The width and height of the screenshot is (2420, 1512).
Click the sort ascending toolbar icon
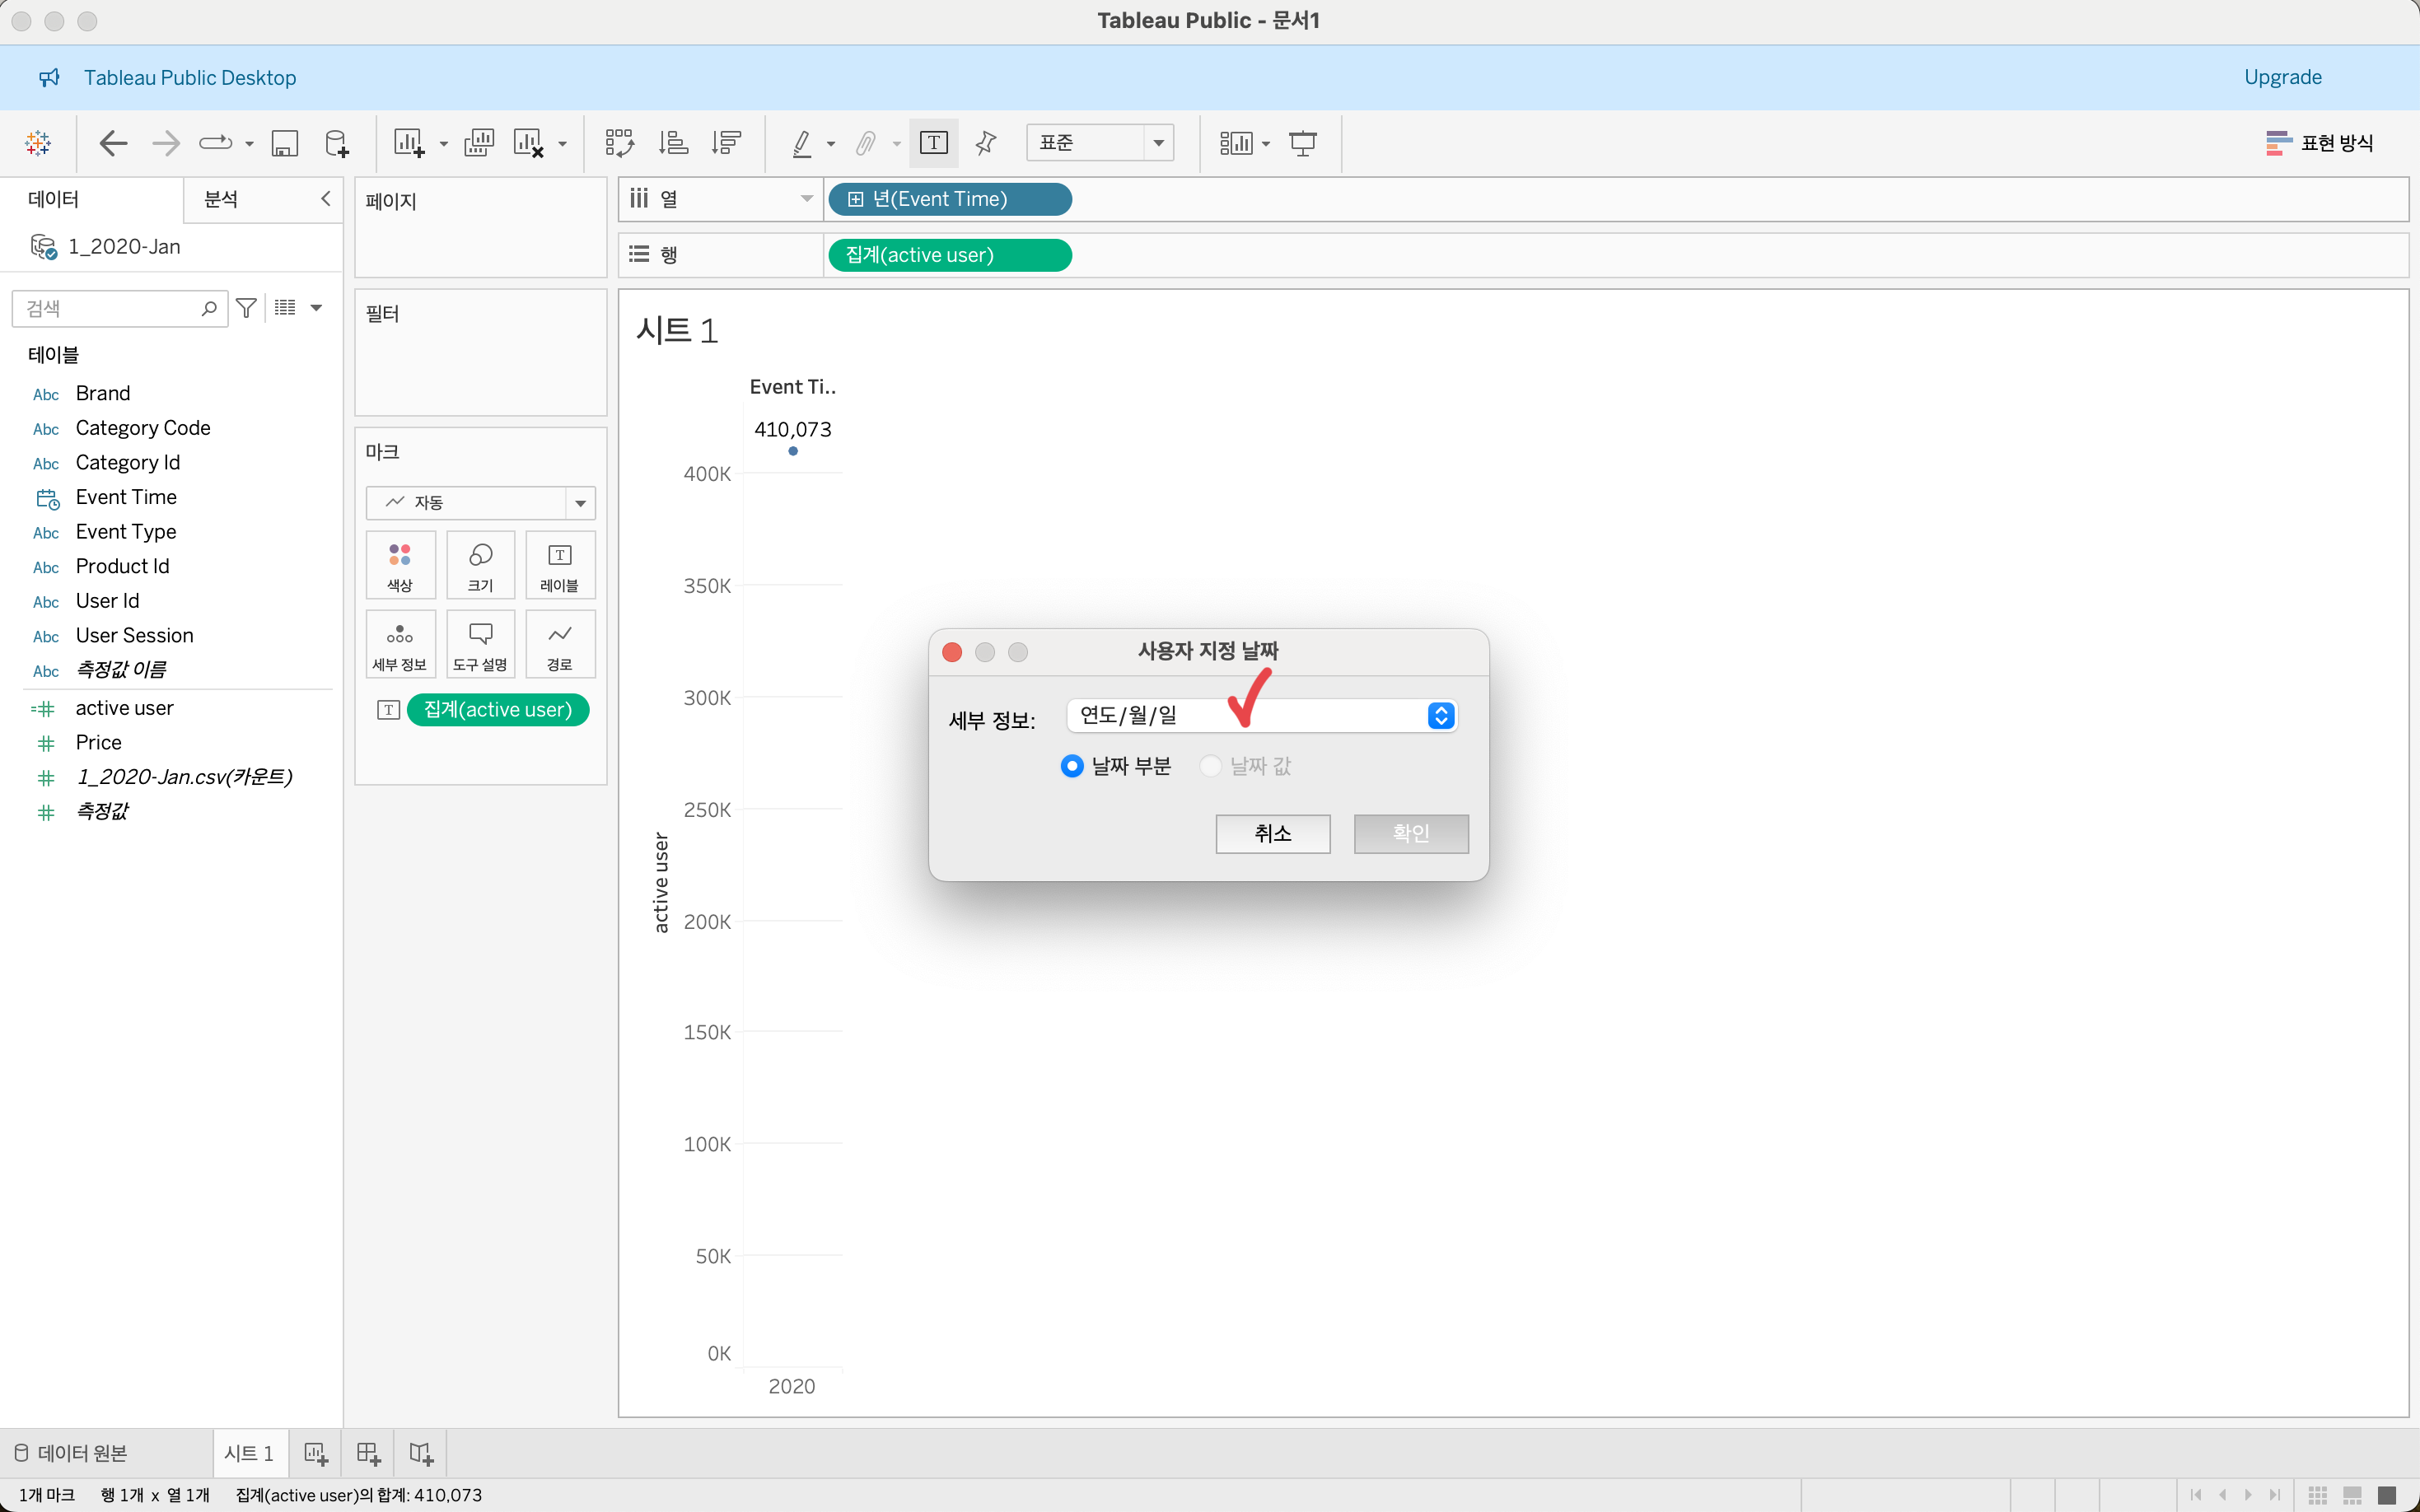click(x=673, y=143)
